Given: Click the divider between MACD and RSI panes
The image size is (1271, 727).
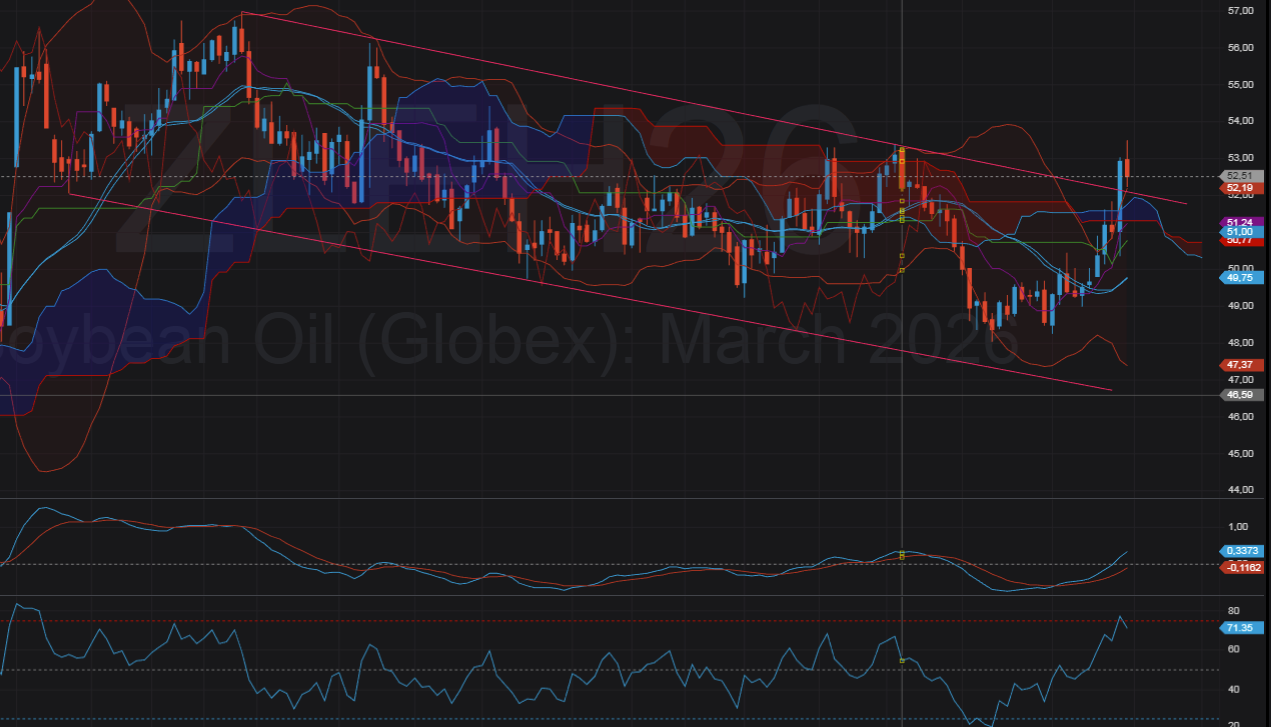Looking at the screenshot, I should coord(600,595).
